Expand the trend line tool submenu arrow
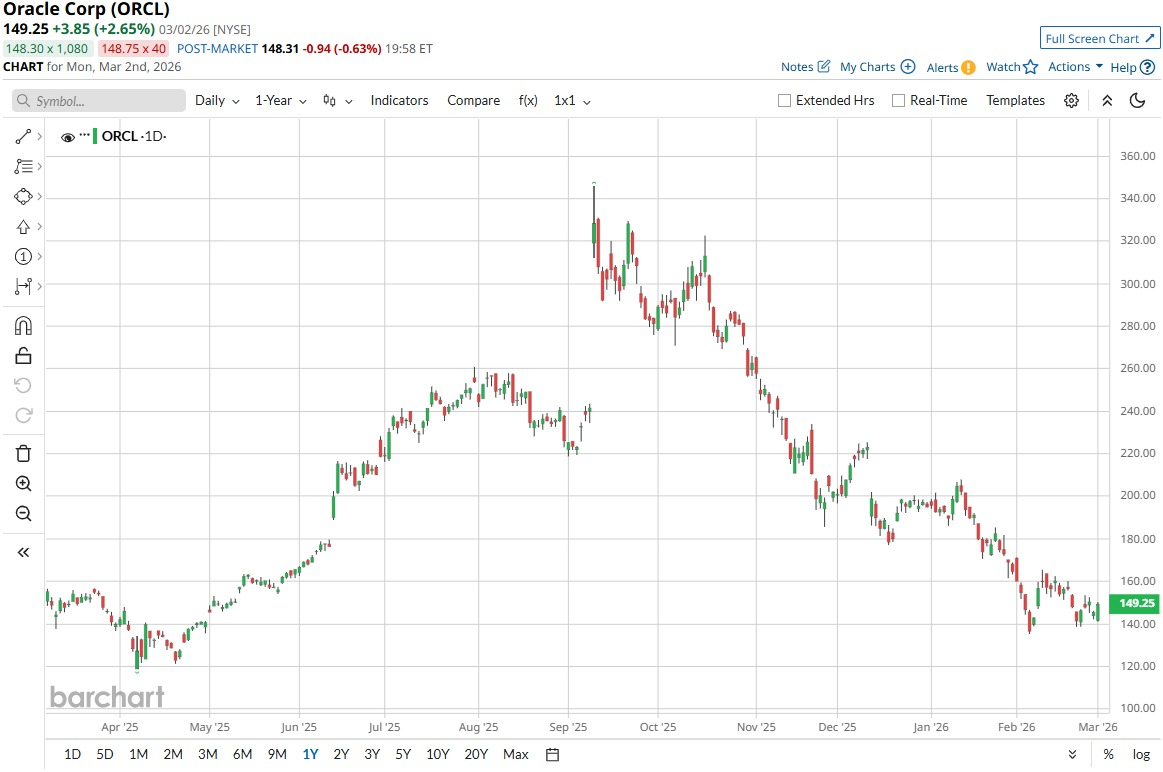The image size is (1163, 772). click(x=39, y=136)
